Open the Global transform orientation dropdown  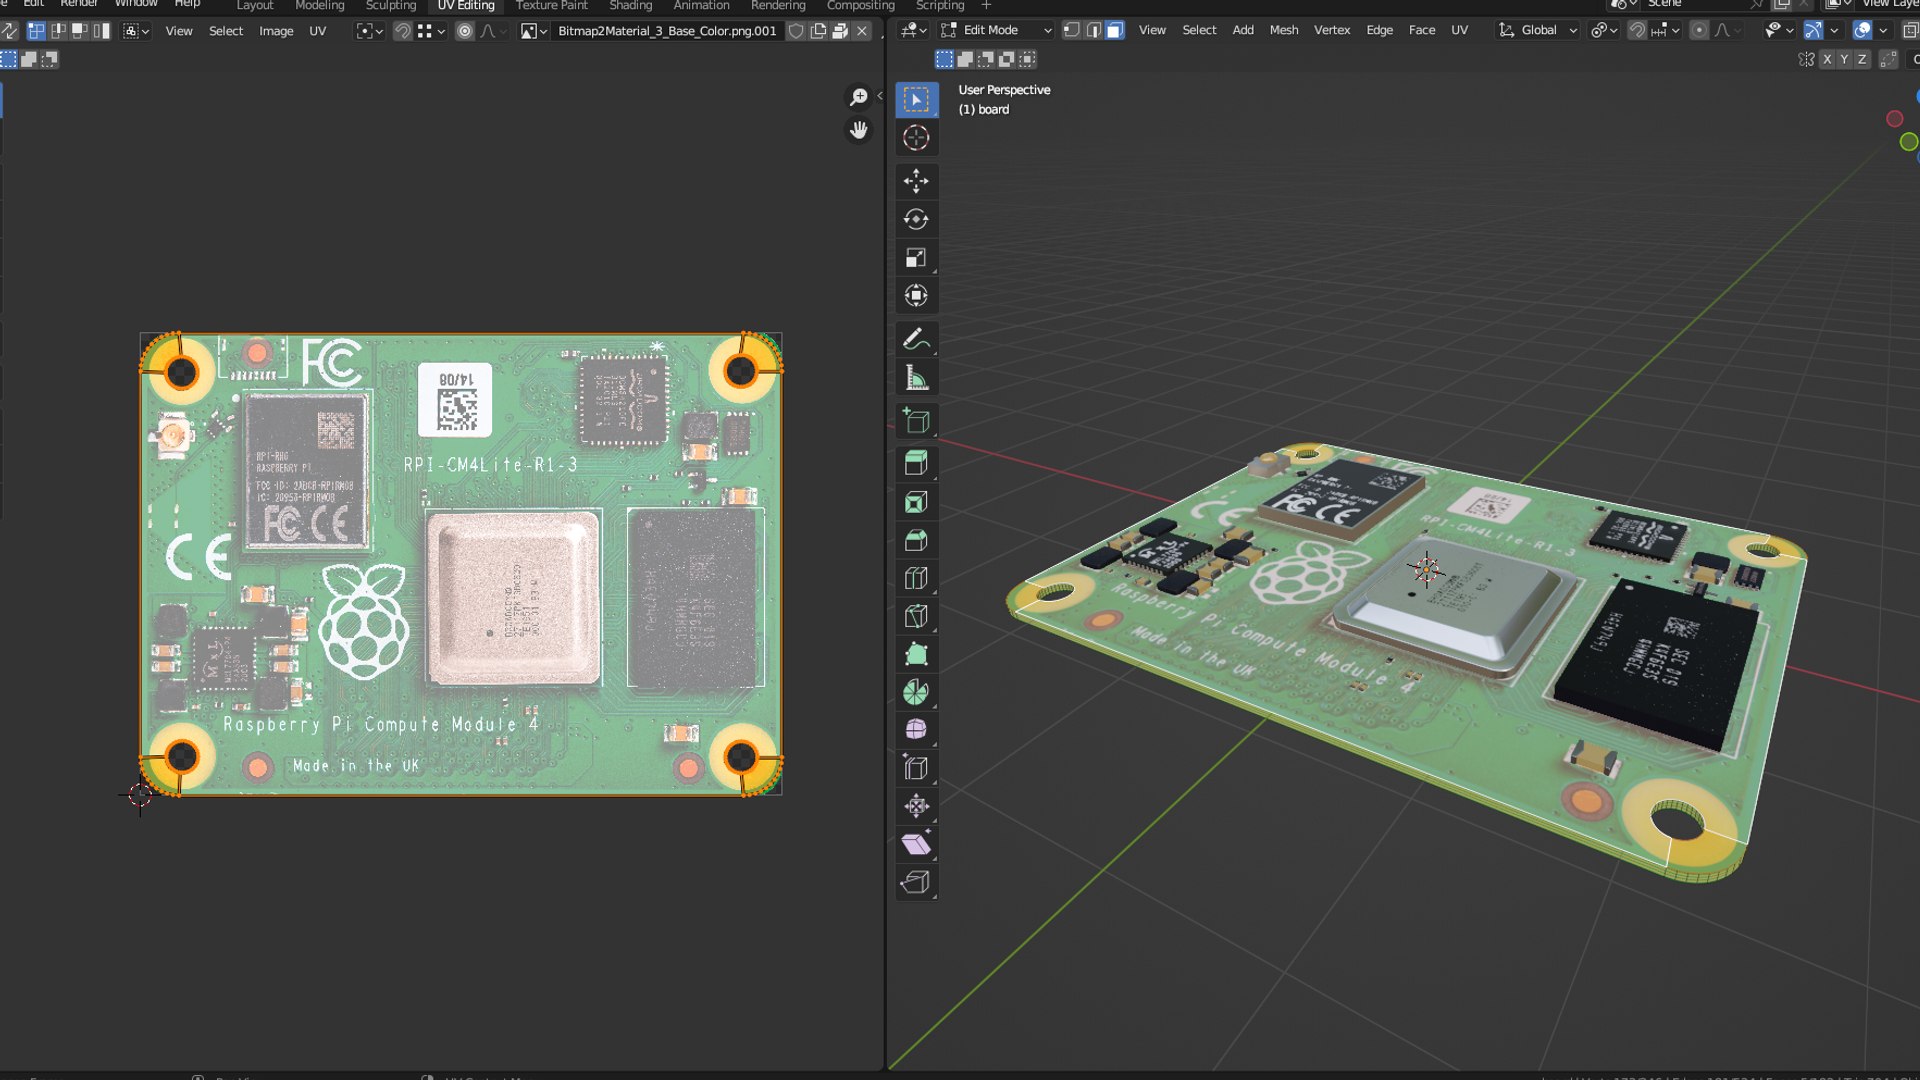click(1538, 30)
